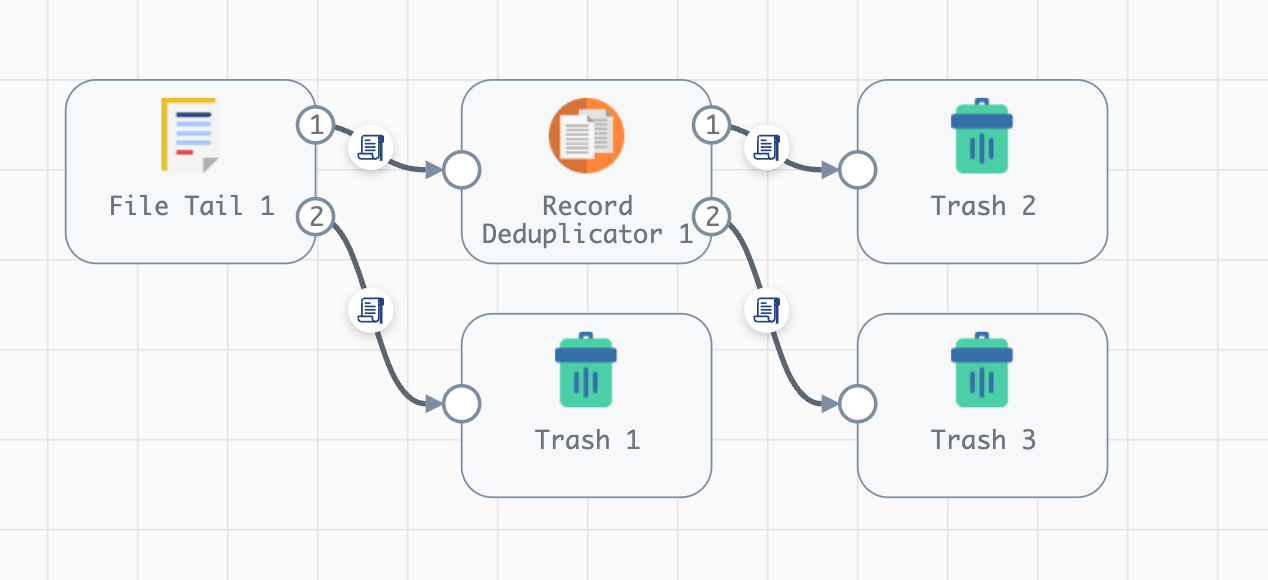Select the File Tail 1 label
Screen dimensions: 1268x580
point(191,206)
